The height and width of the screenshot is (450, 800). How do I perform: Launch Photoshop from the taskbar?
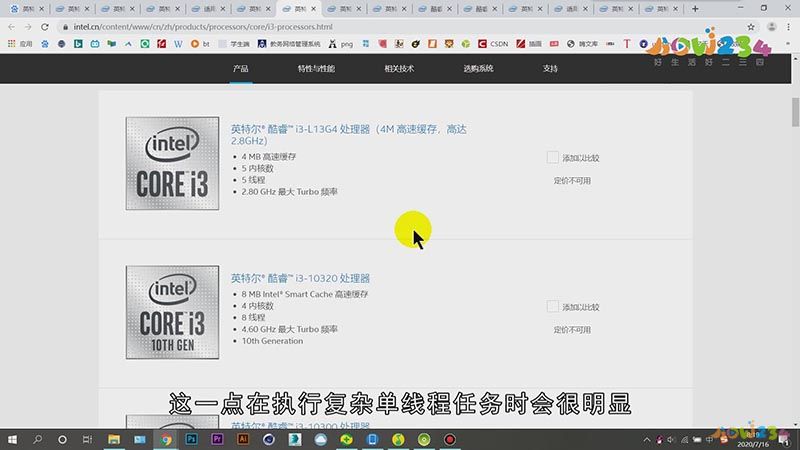tap(191, 439)
